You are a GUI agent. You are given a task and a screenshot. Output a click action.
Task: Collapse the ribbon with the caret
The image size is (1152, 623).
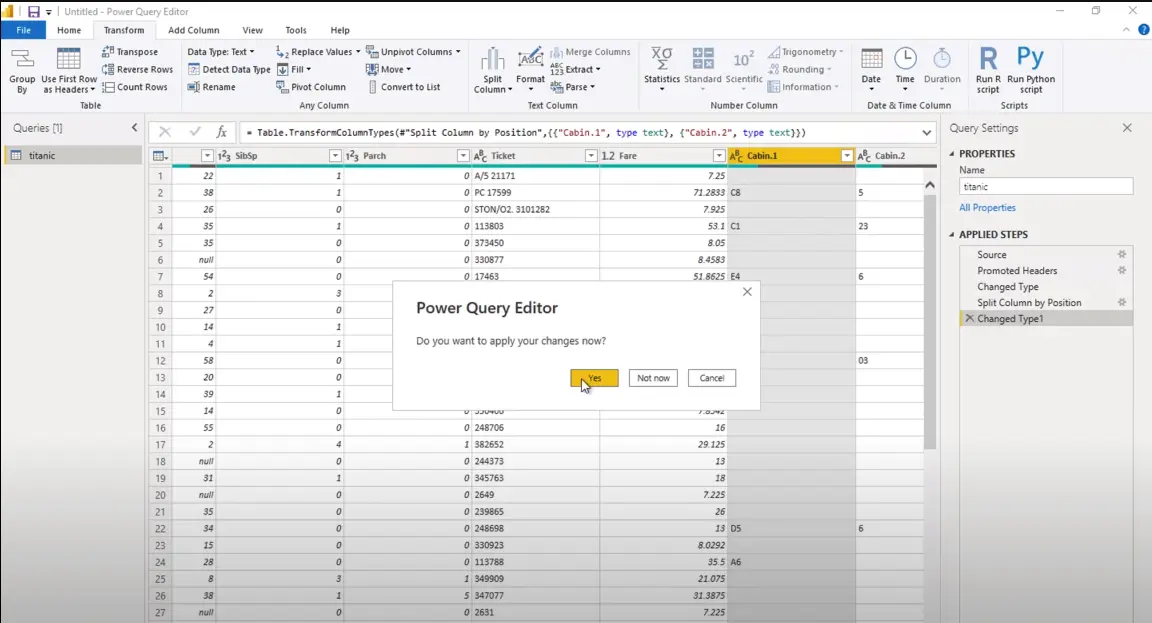coord(1126,30)
